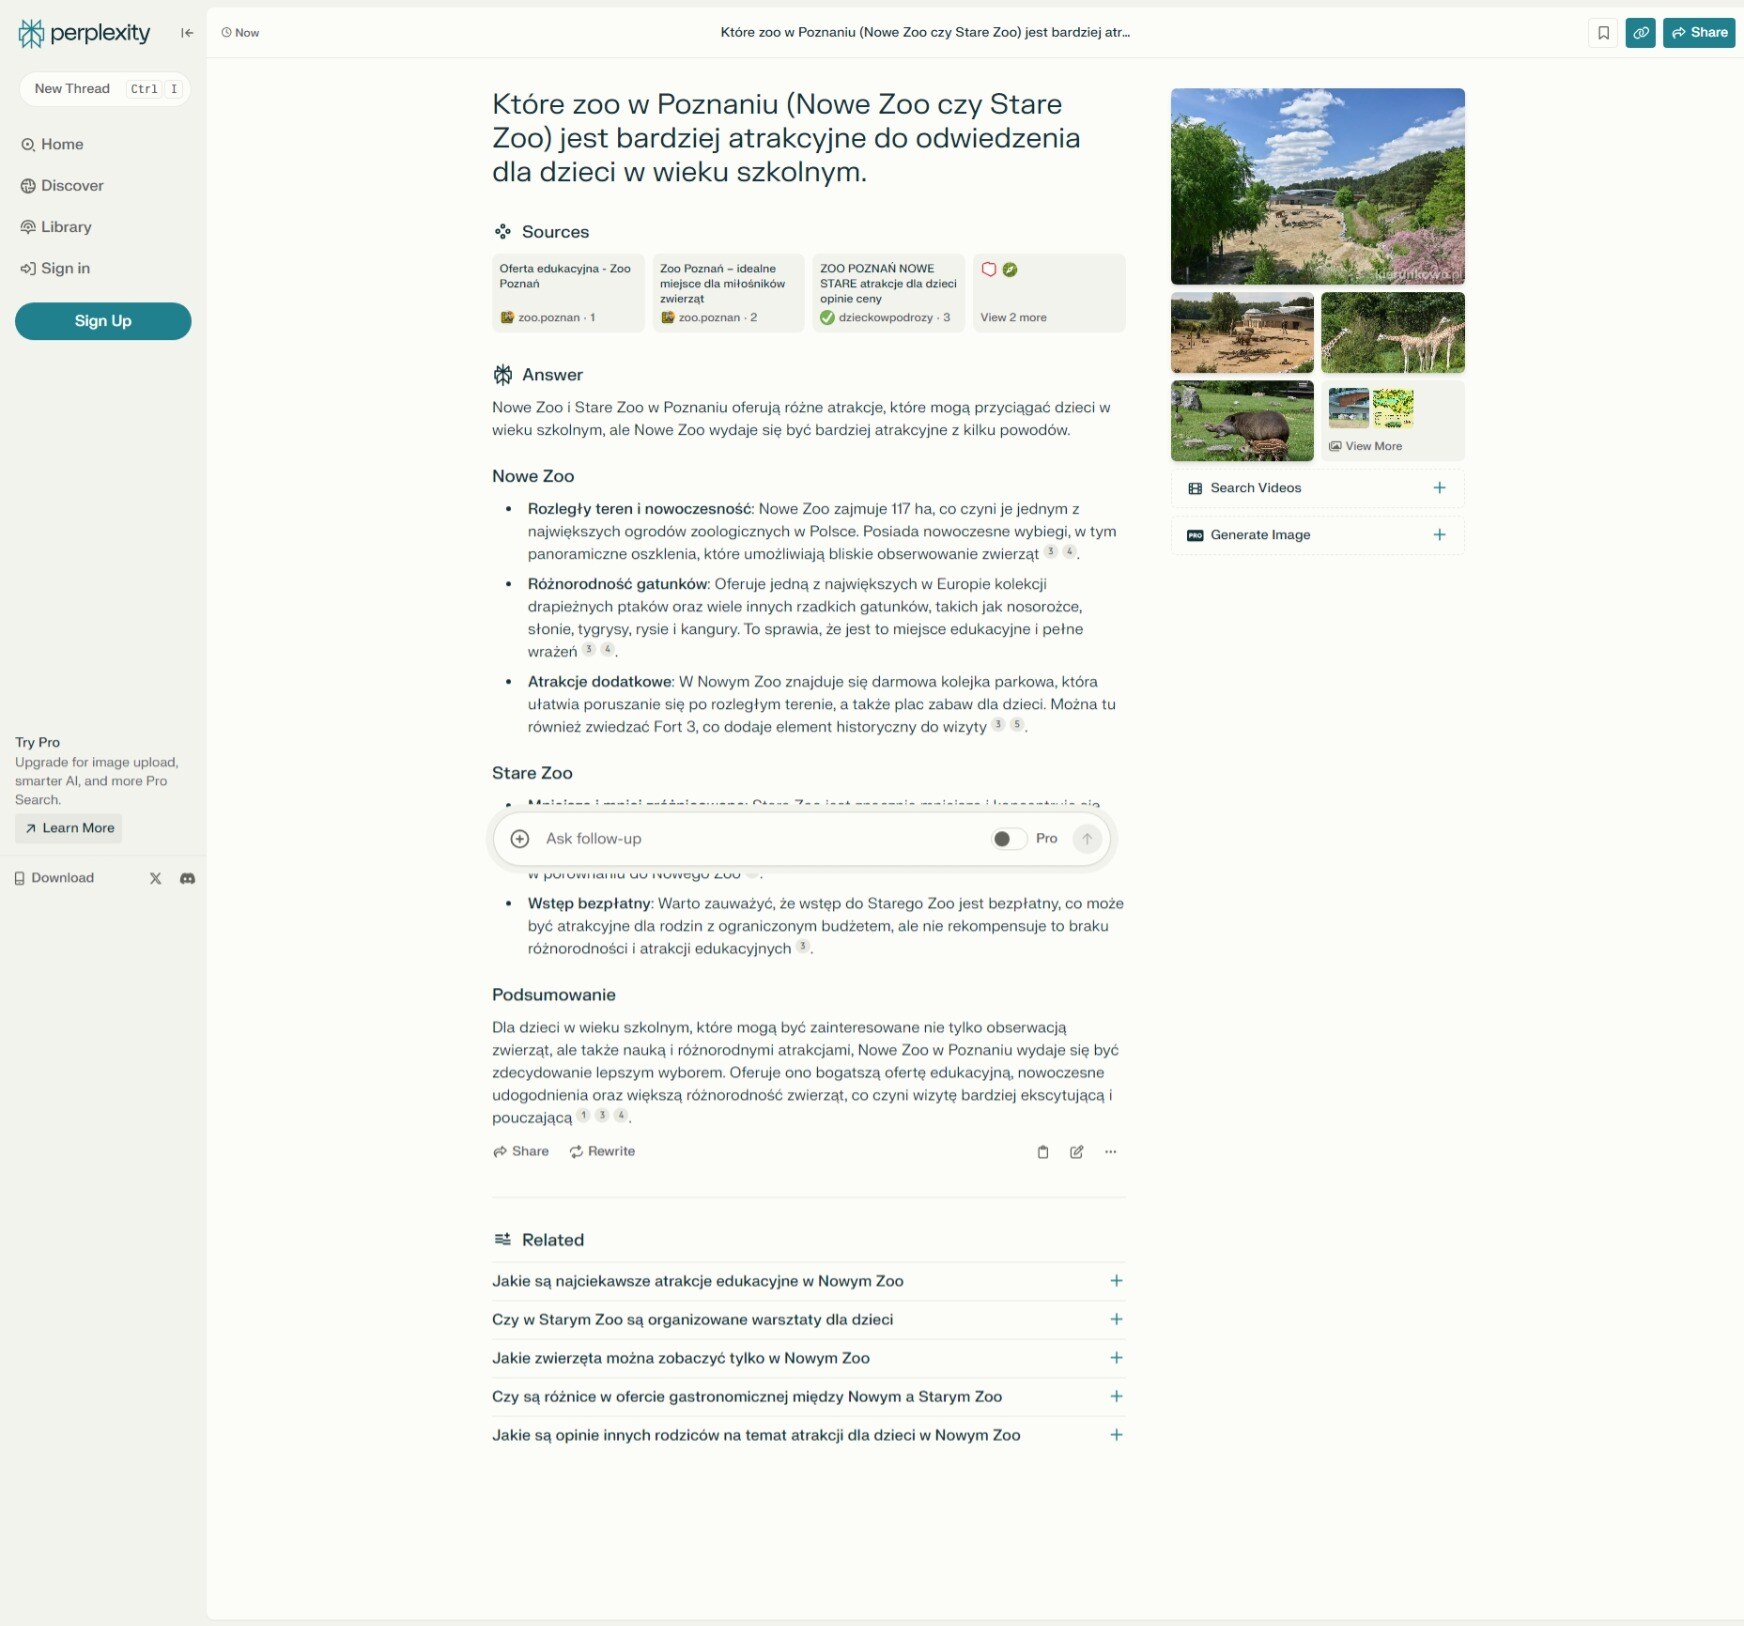Open the tapir thumbnail image

pos(1242,421)
